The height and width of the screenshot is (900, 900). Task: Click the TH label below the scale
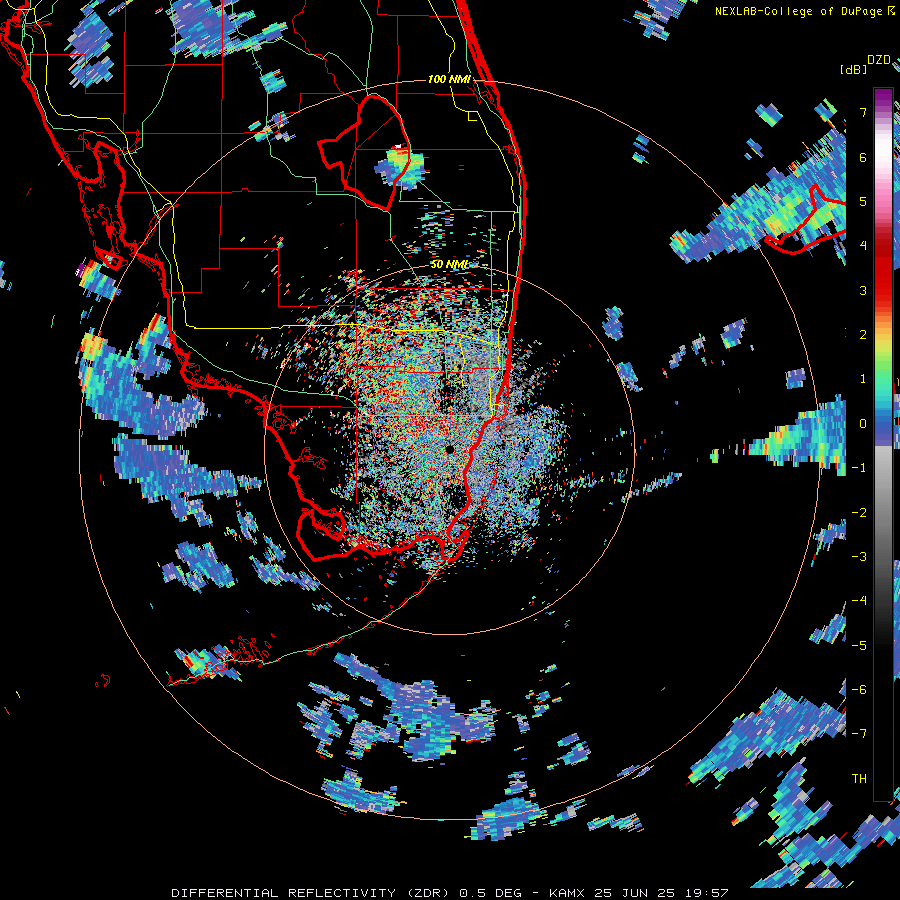[x=859, y=779]
